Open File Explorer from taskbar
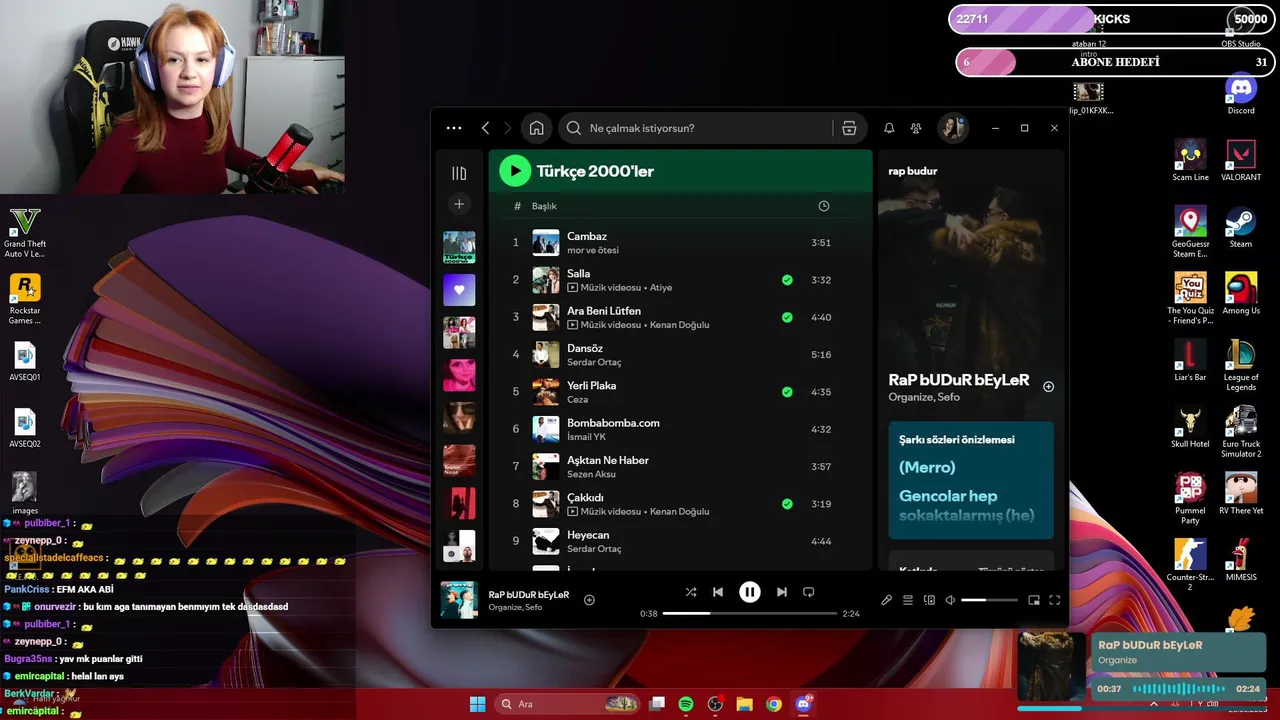The image size is (1280, 720). pos(744,704)
